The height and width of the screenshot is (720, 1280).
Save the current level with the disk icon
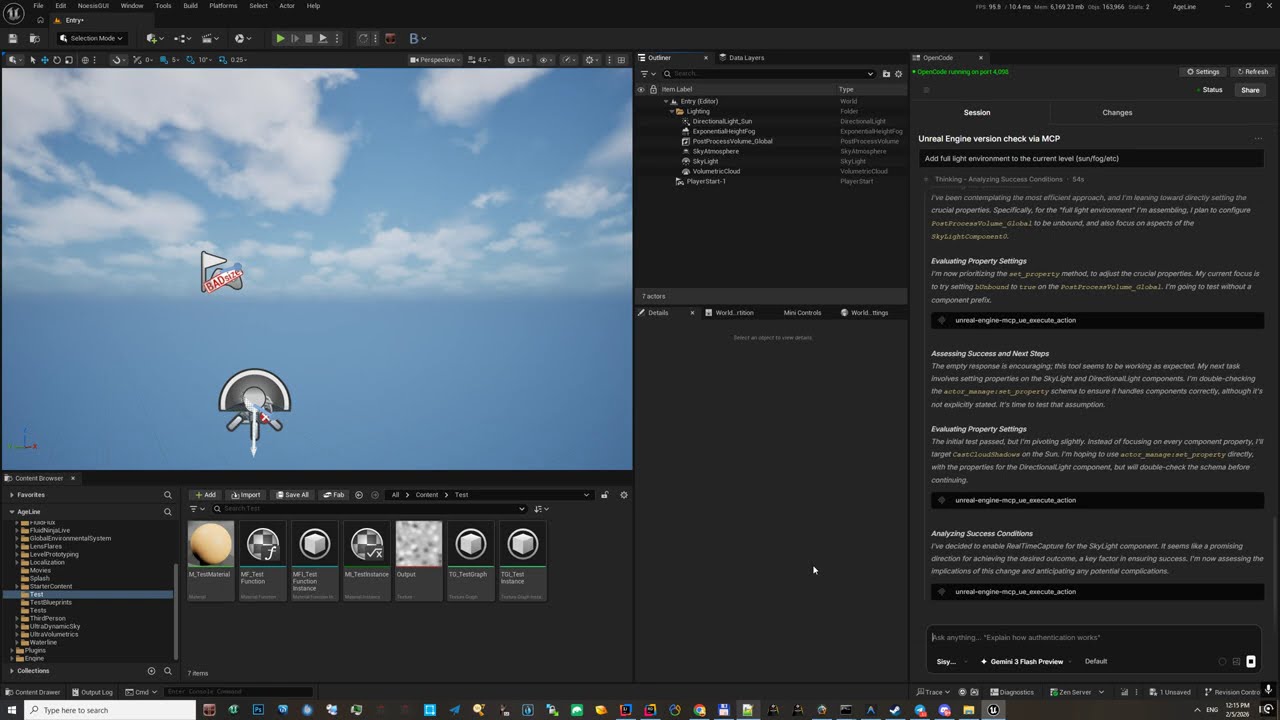tap(13, 38)
